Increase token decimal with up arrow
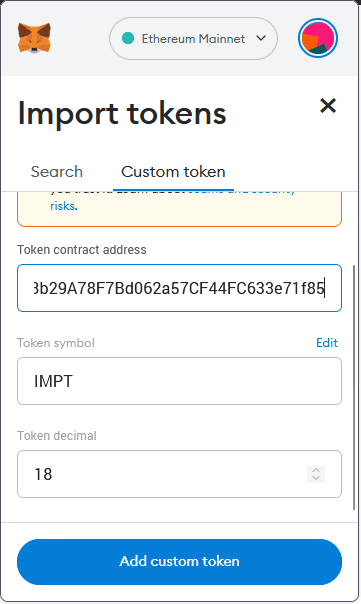 point(316,470)
